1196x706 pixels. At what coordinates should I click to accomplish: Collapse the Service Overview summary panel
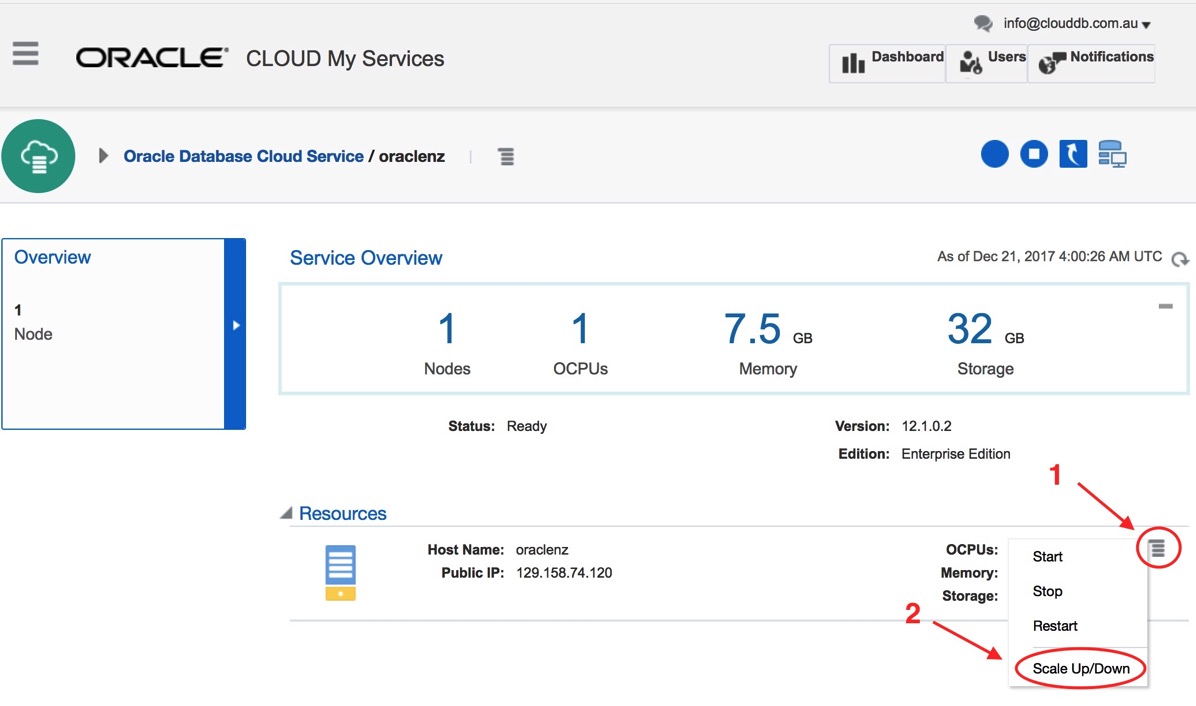pos(1165,306)
